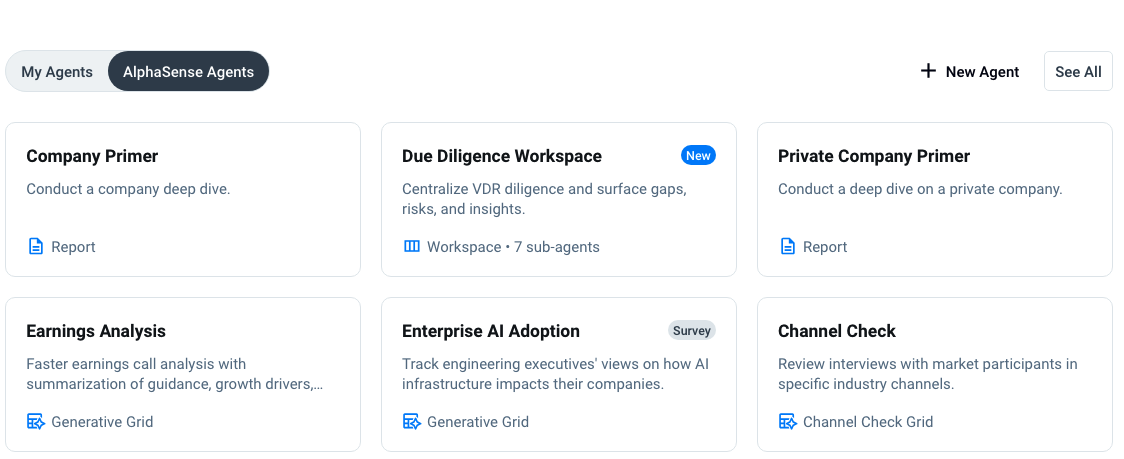Open the Due Diligence Workspace title
The image size is (1124, 459).
(x=502, y=156)
